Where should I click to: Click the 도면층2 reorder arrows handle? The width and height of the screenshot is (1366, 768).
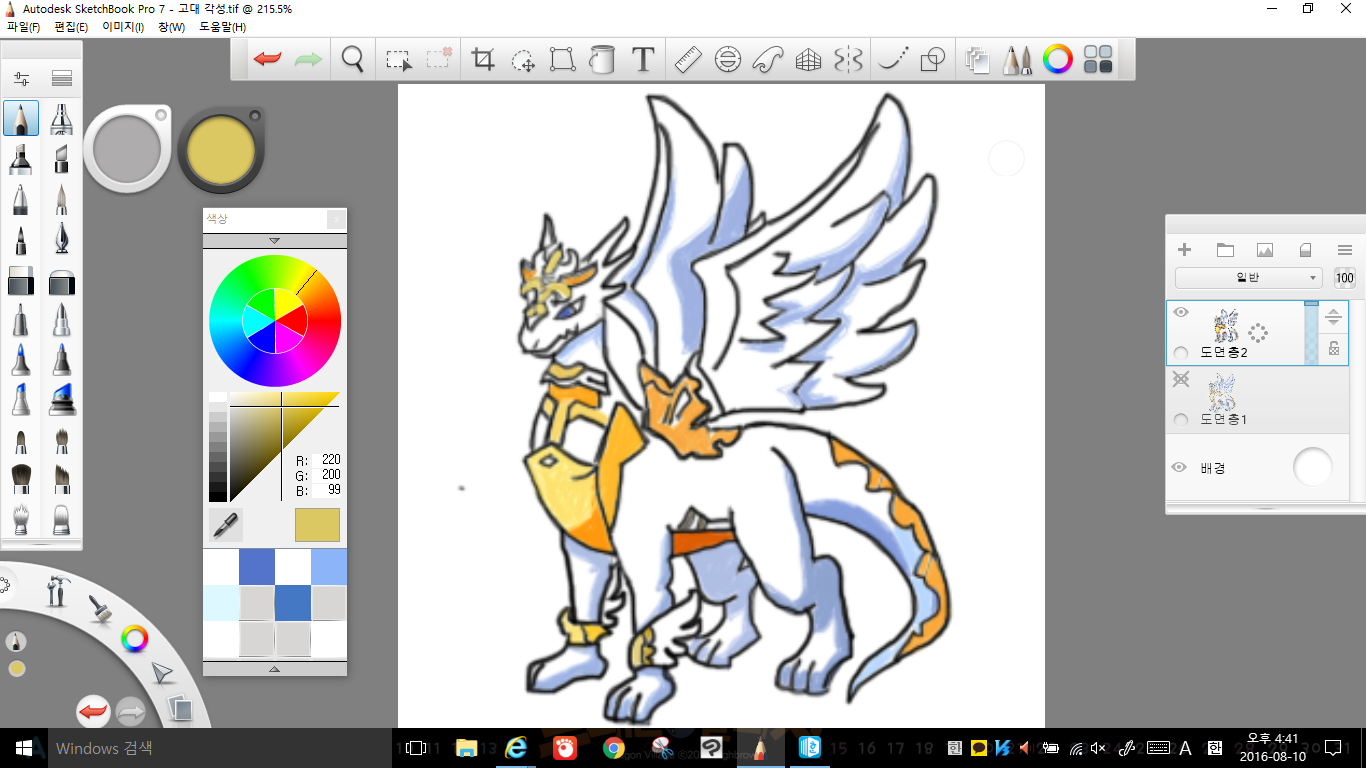click(x=1333, y=317)
